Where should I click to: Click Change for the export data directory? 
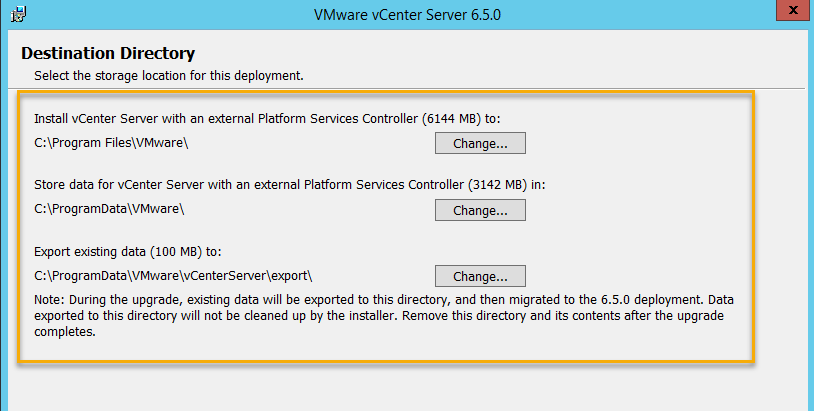coord(480,276)
